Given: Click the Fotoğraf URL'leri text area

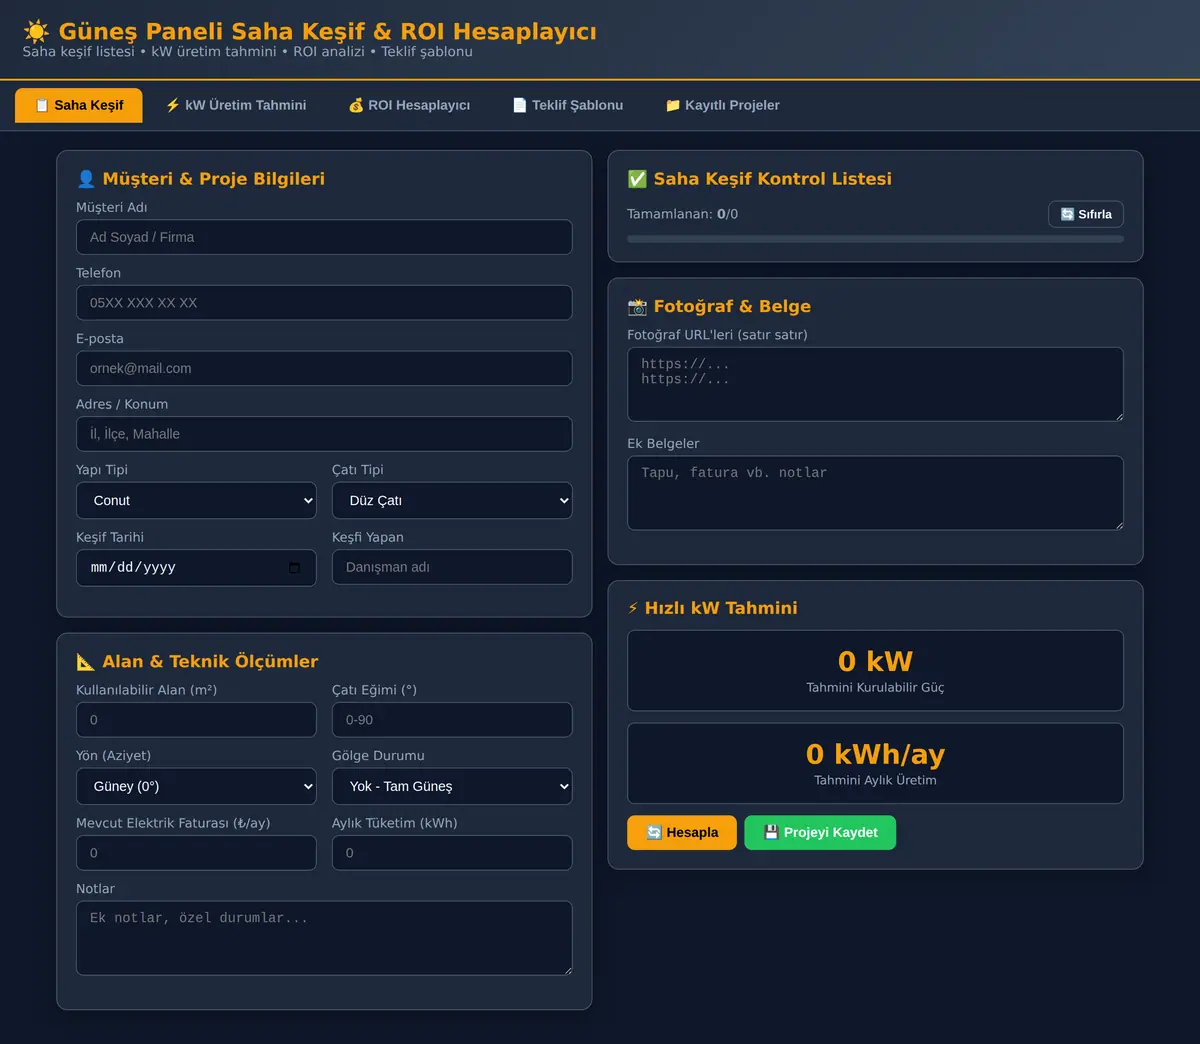Looking at the screenshot, I should [x=875, y=384].
